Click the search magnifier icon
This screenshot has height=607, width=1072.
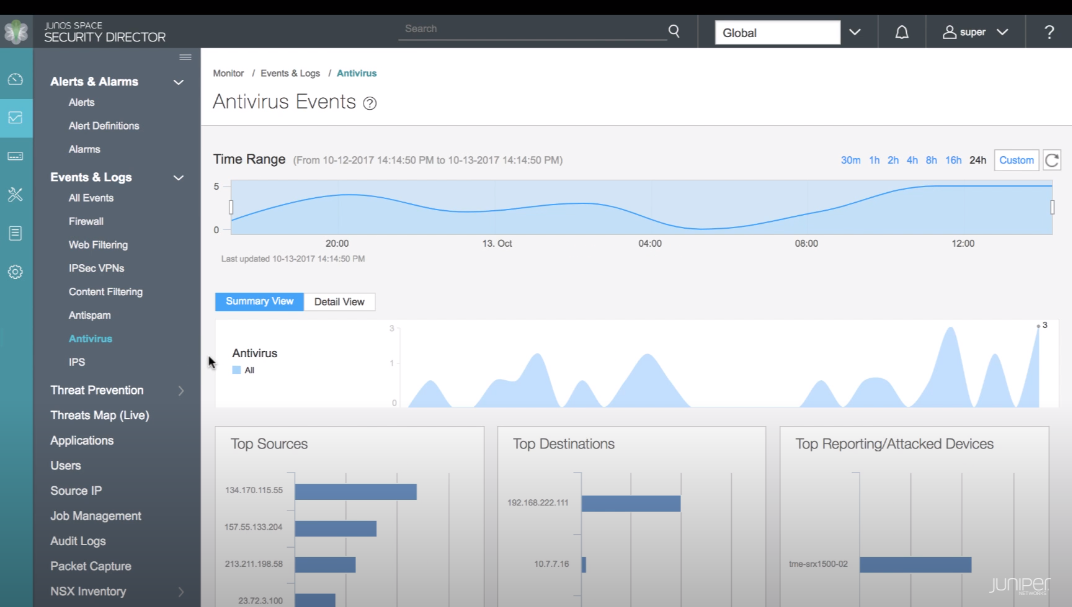674,31
